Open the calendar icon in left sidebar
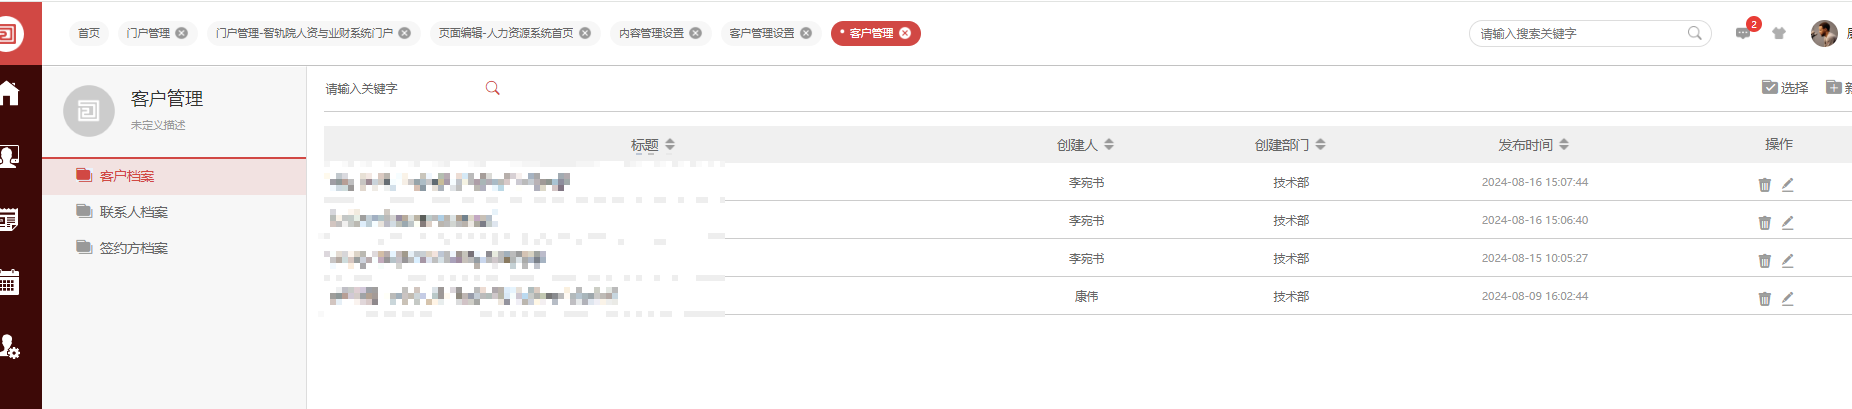Image resolution: width=1852 pixels, height=409 pixels. click(10, 282)
